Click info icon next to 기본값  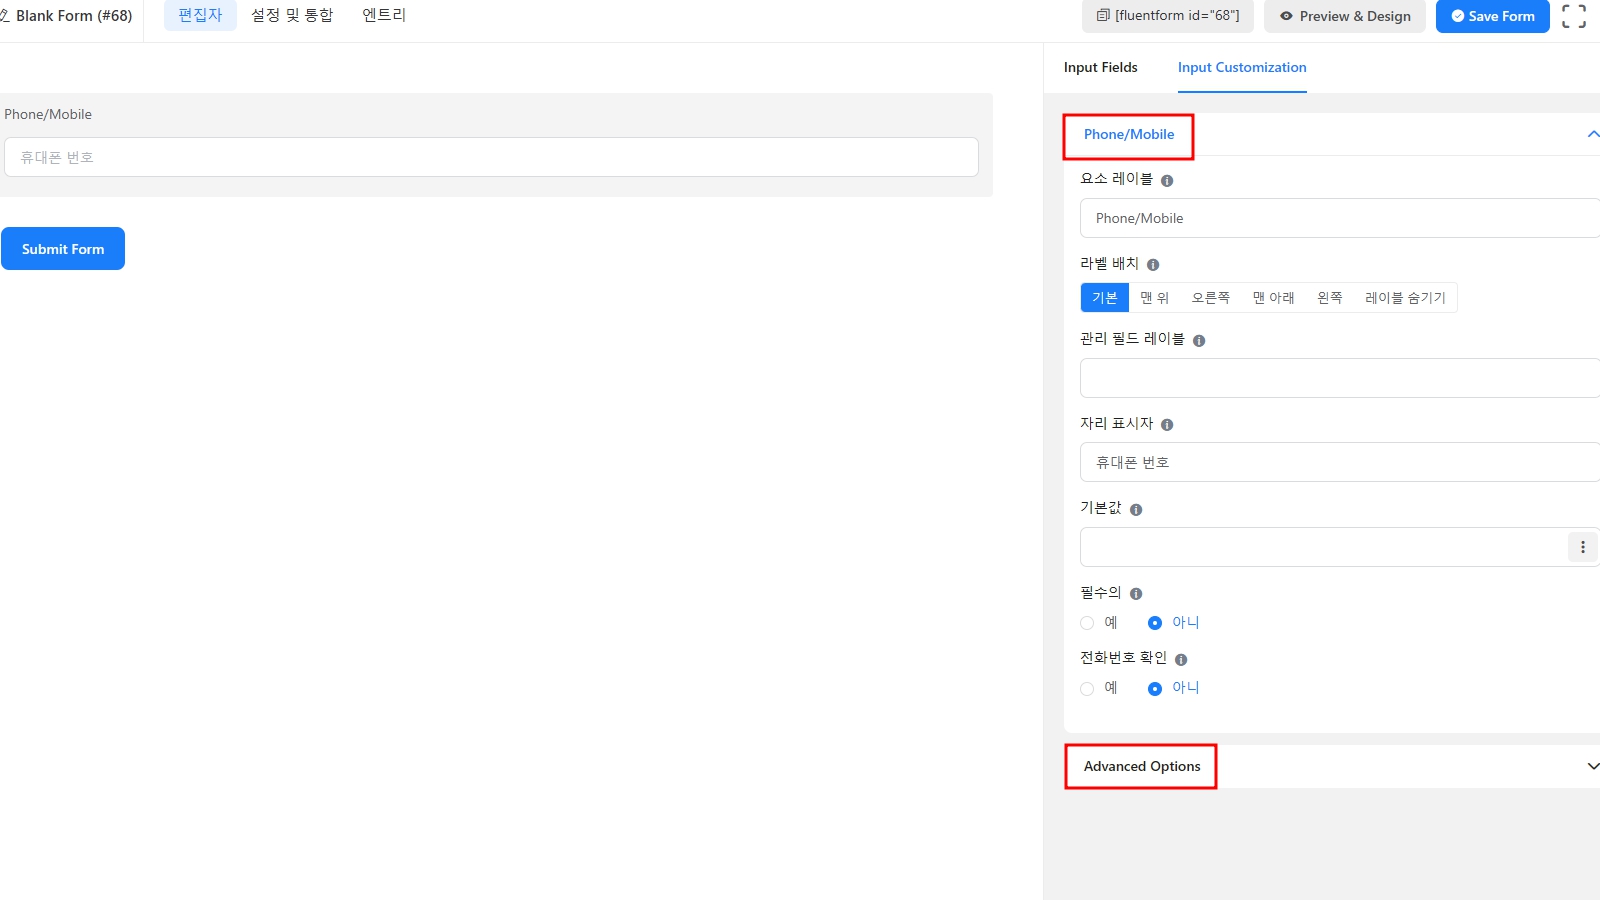point(1136,510)
